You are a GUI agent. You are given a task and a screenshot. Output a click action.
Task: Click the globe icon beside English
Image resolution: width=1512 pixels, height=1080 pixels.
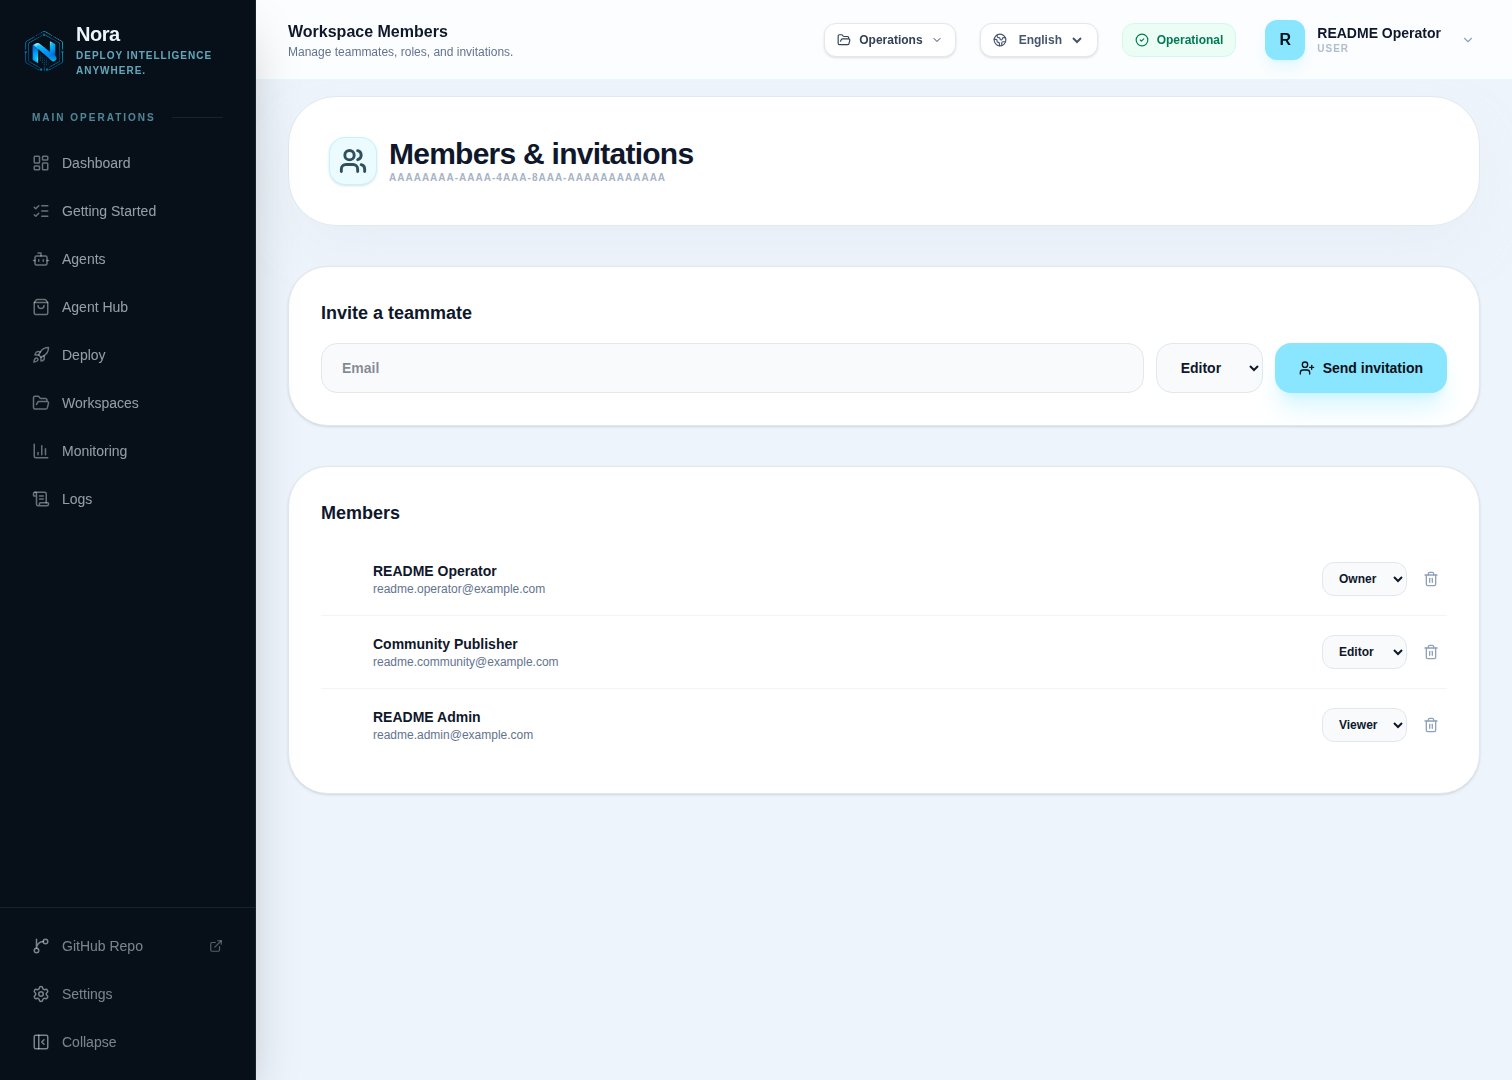coord(1000,40)
